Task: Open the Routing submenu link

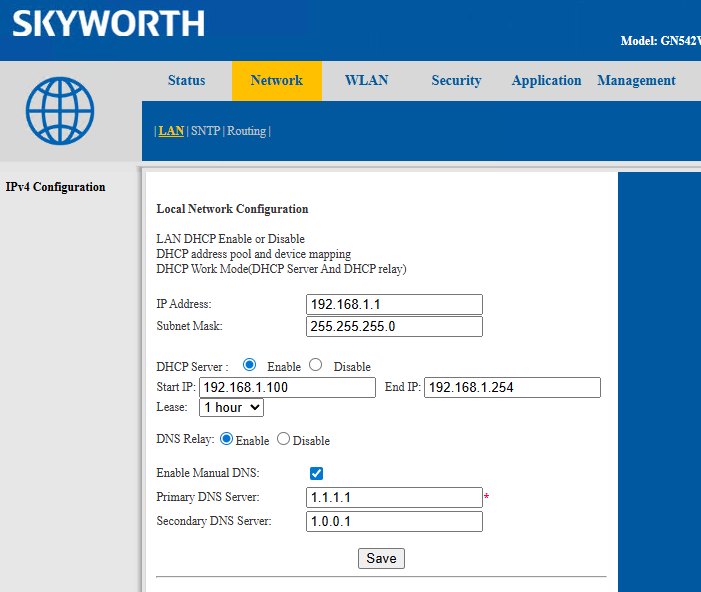Action: [x=246, y=131]
